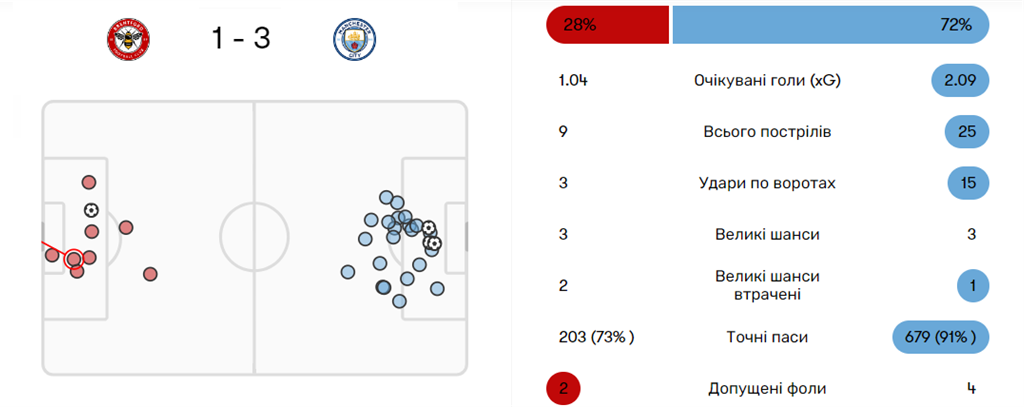Image resolution: width=1024 pixels, height=407 pixels.
Task: Click the 1 - 3 match score
Action: 241,39
